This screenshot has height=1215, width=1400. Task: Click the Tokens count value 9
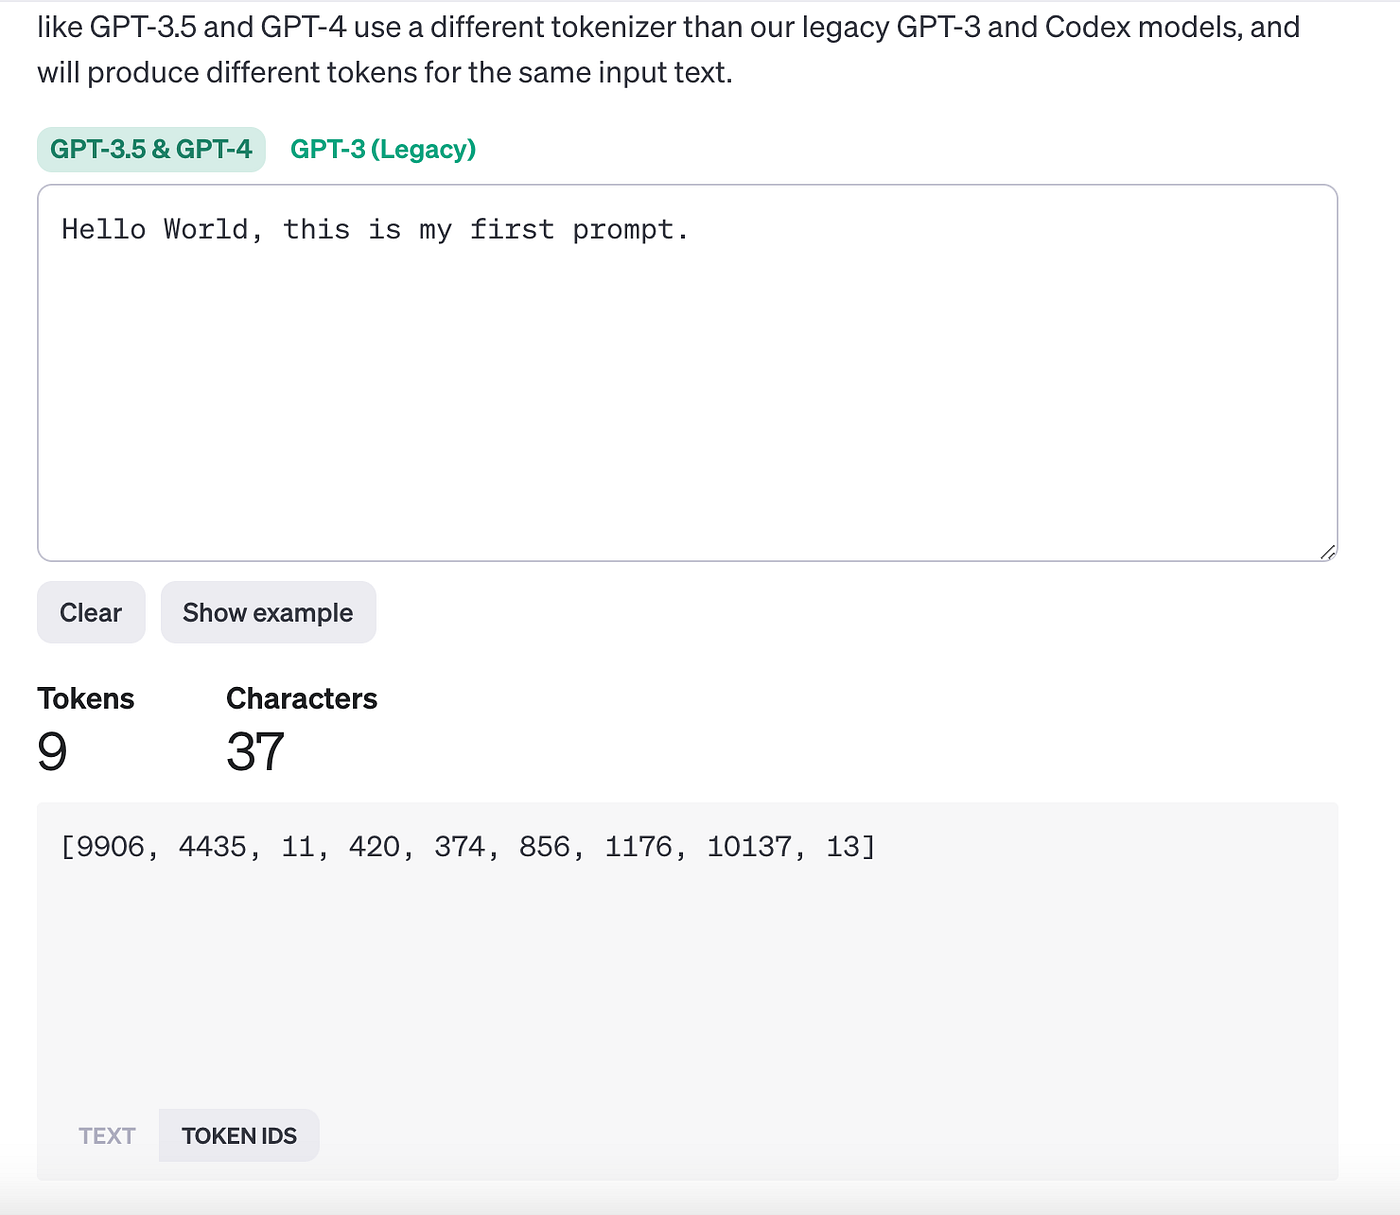(52, 752)
